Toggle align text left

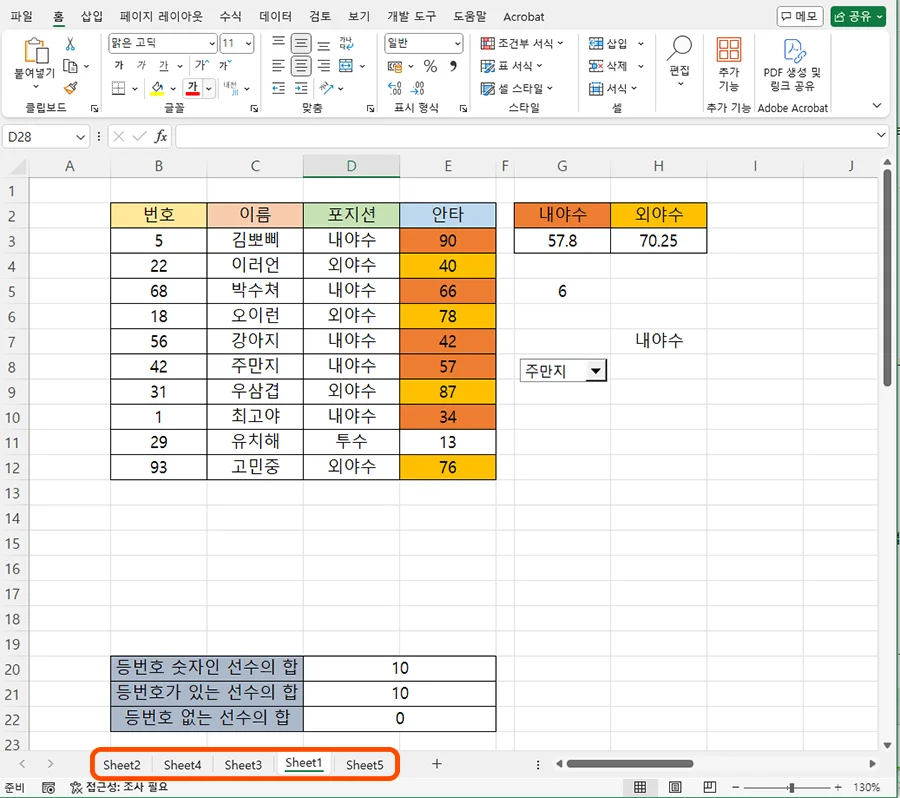[x=278, y=65]
